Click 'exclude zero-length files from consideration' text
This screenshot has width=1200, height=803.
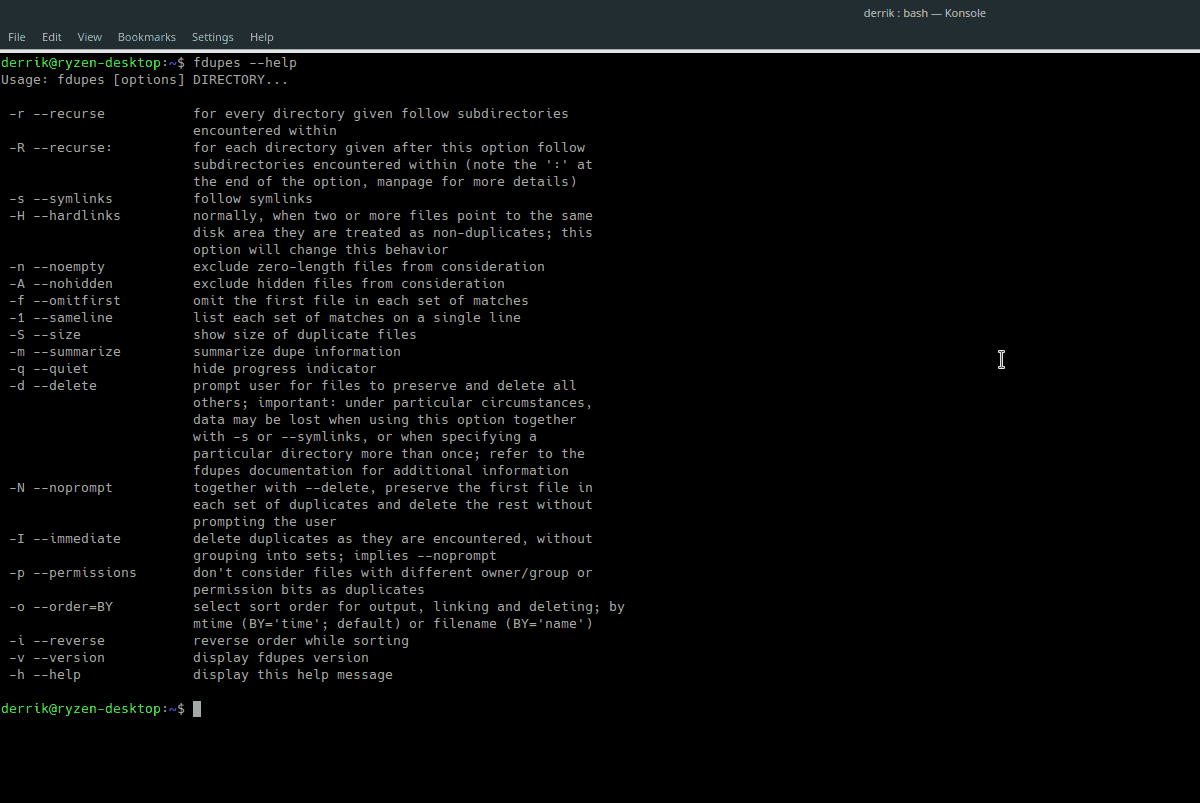[x=369, y=267]
